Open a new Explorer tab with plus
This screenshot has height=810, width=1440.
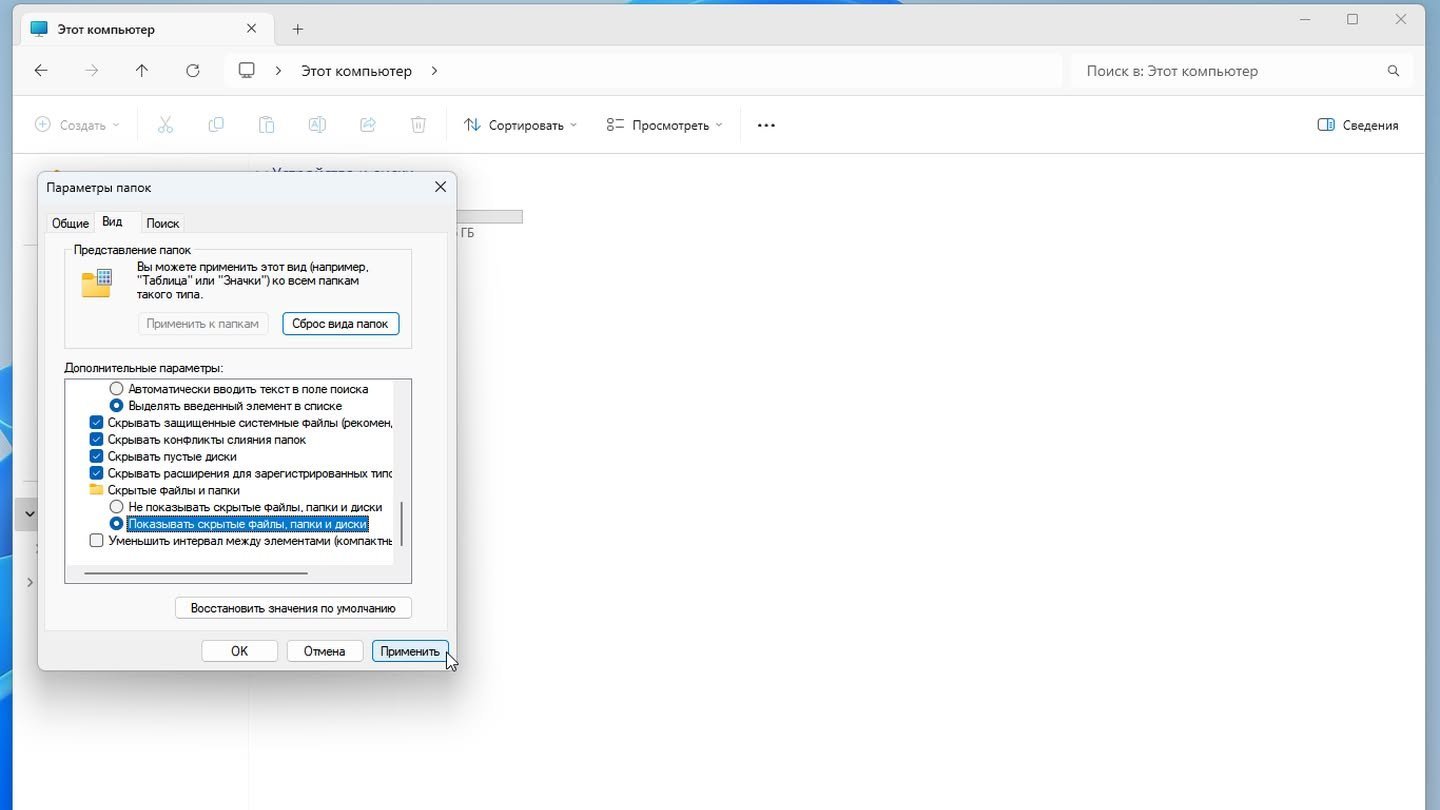tap(297, 29)
